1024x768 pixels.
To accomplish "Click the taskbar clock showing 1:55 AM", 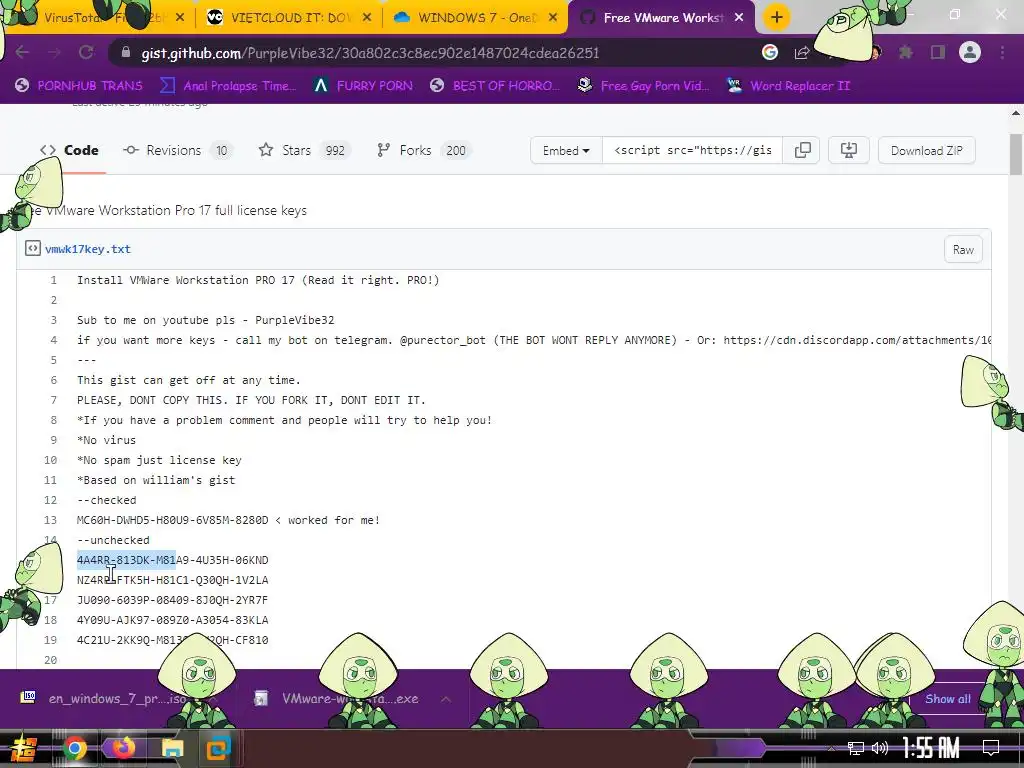I will point(931,748).
